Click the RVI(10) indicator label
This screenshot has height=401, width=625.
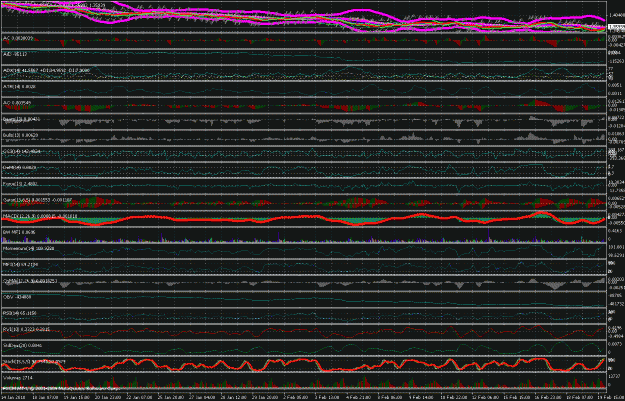(26, 329)
